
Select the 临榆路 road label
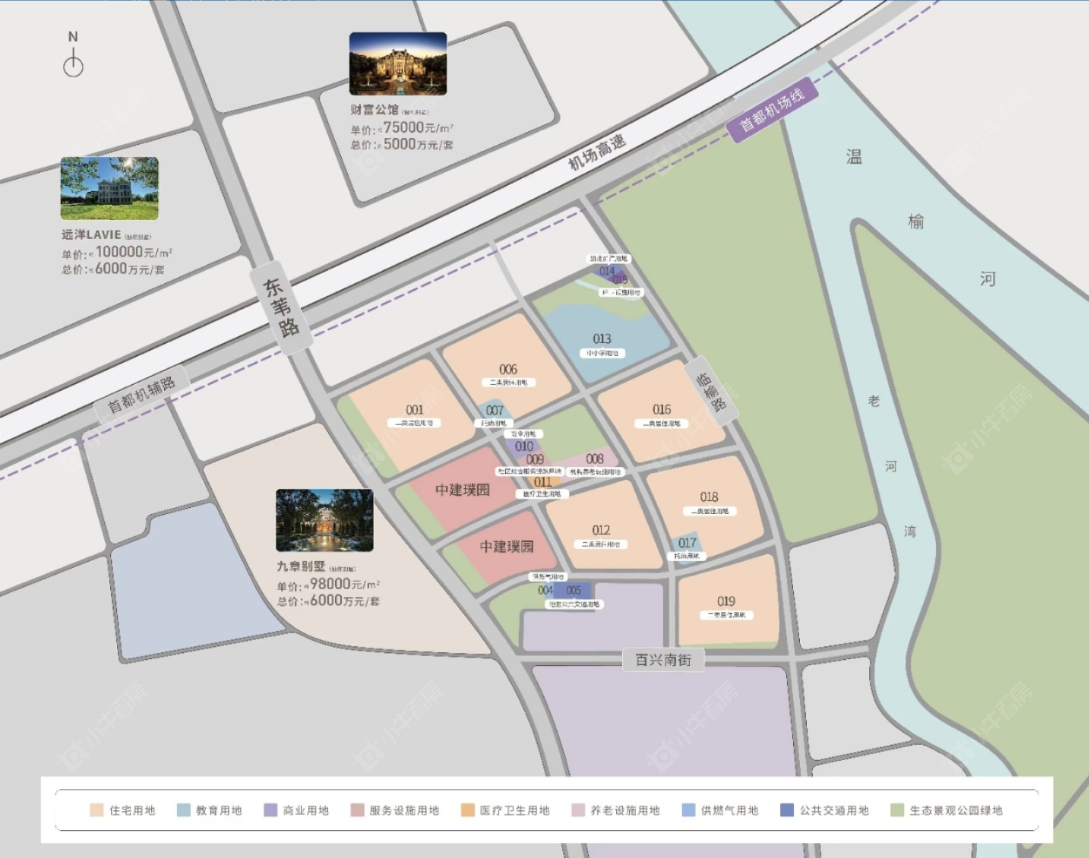click(x=711, y=391)
